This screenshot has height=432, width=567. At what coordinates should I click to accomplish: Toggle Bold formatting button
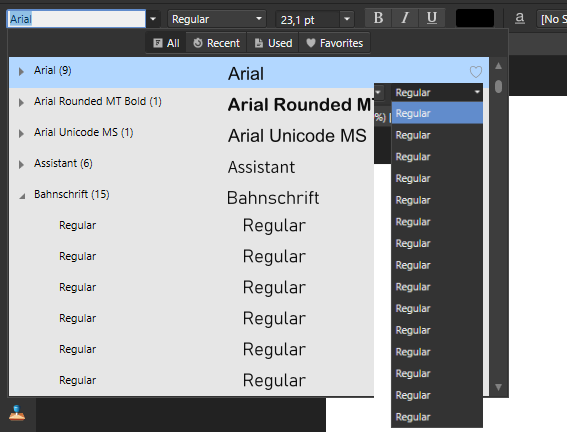378,18
